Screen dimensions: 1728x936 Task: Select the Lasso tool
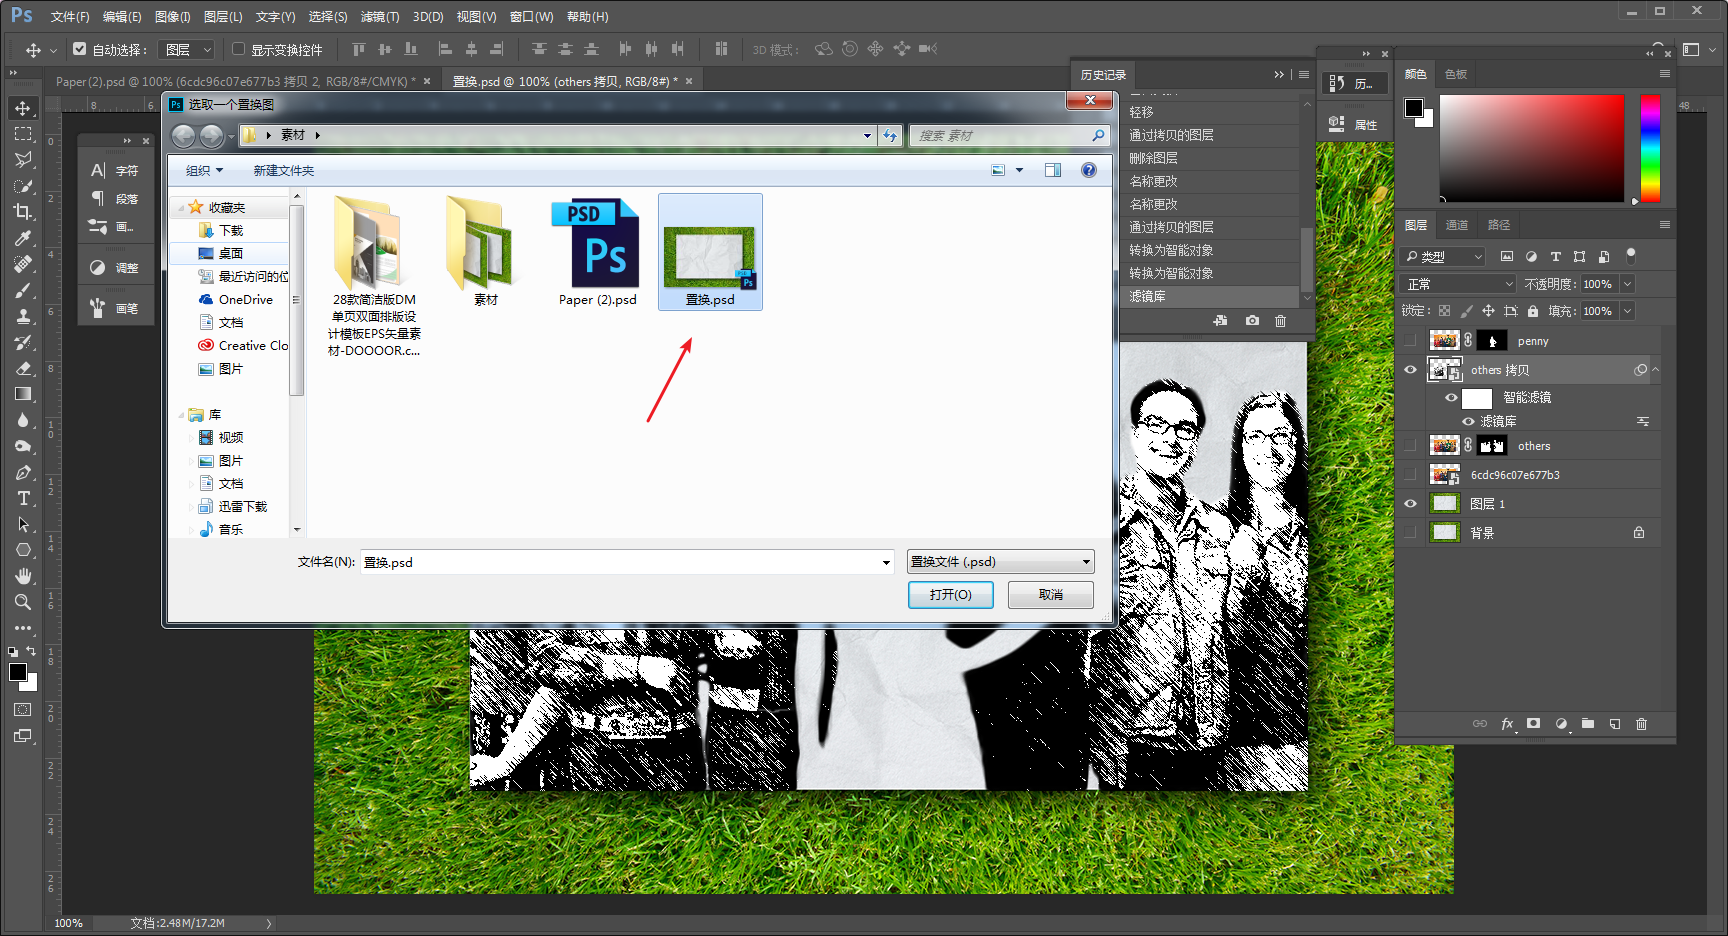point(23,160)
